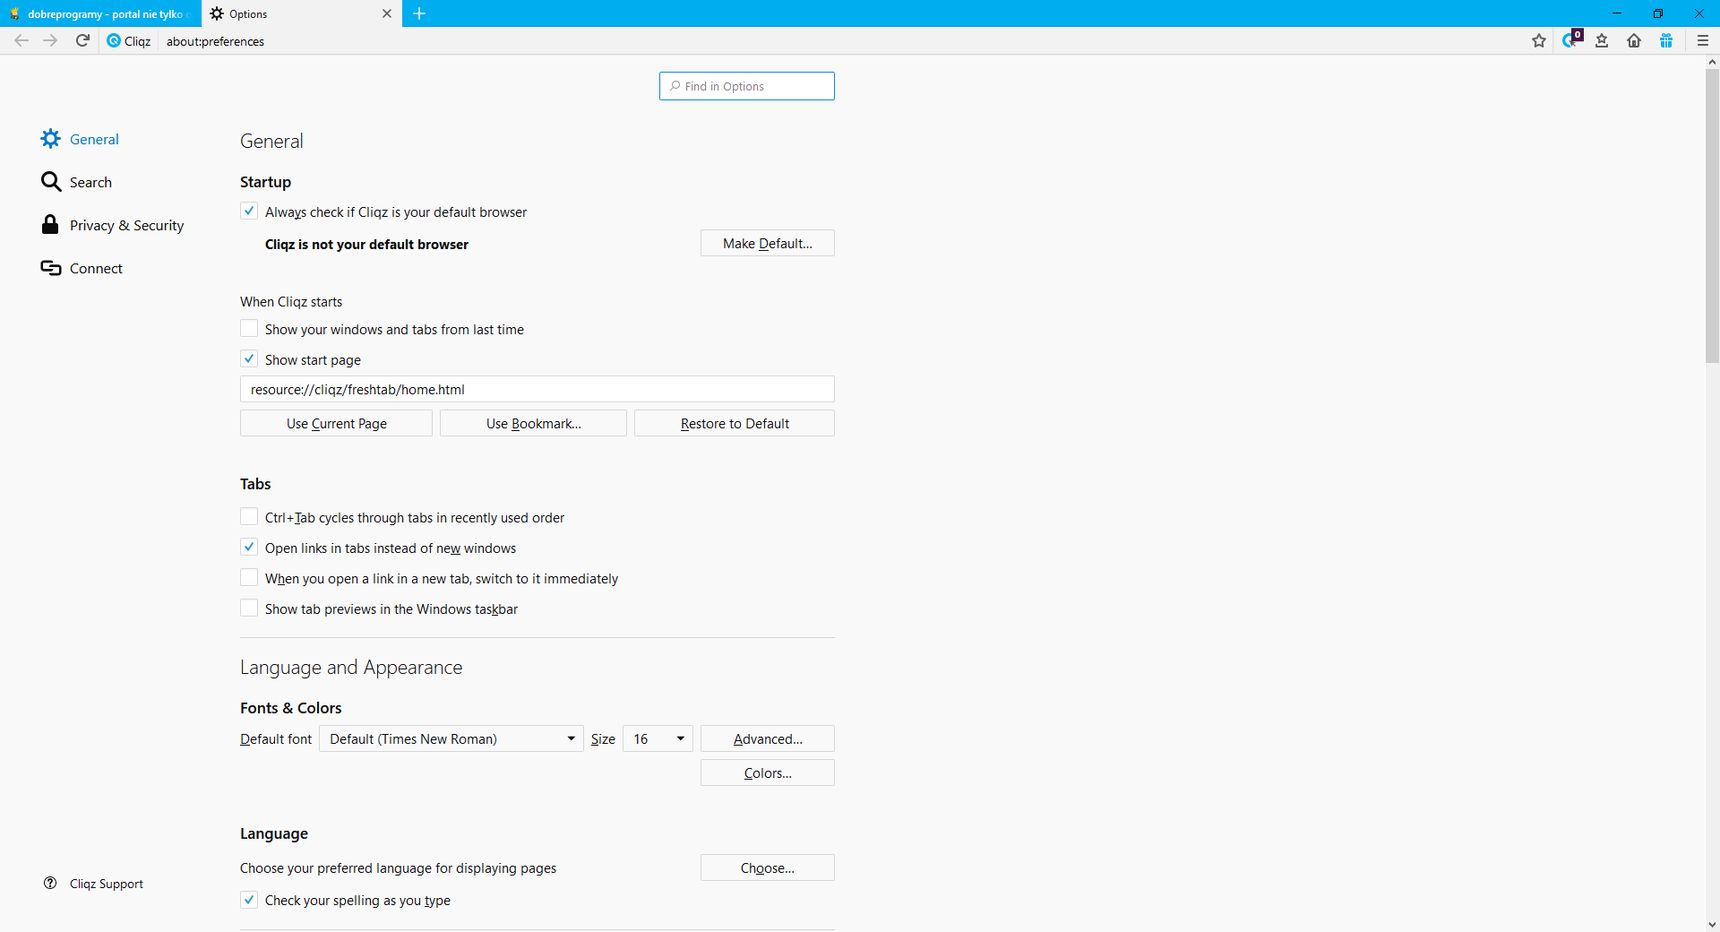Open the Cliqz Support link
Screen dimensions: 1720x932
click(106, 884)
